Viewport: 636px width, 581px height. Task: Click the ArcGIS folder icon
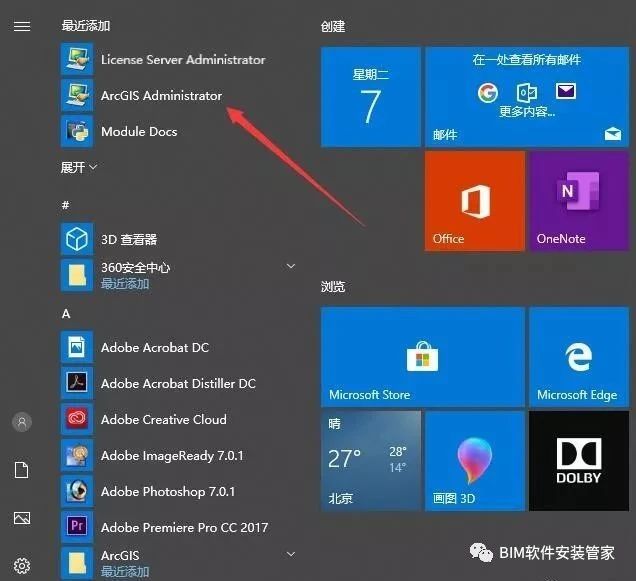[77, 563]
